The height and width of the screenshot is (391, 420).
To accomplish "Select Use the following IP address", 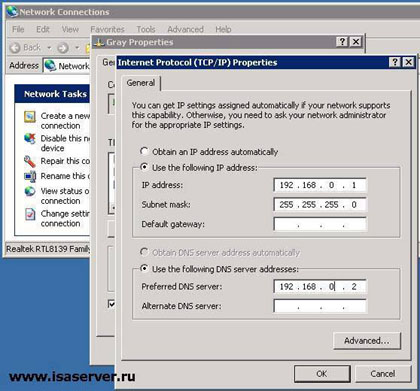I will (x=144, y=167).
